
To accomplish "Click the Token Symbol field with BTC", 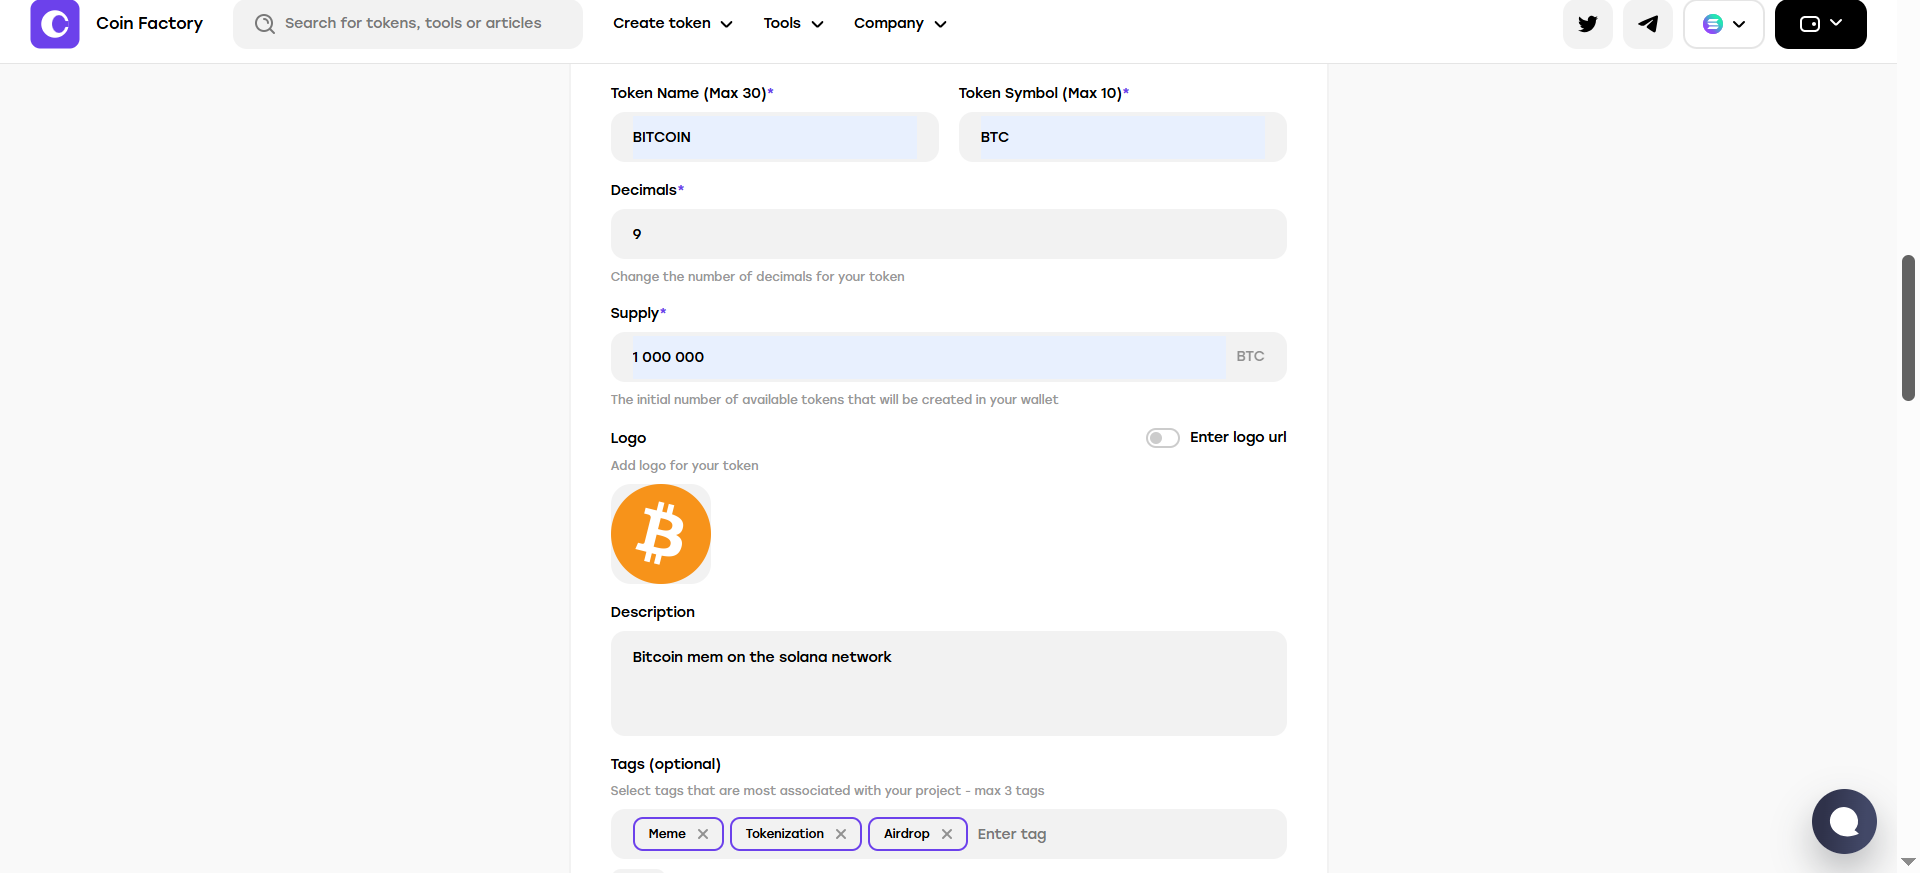I will (1123, 137).
